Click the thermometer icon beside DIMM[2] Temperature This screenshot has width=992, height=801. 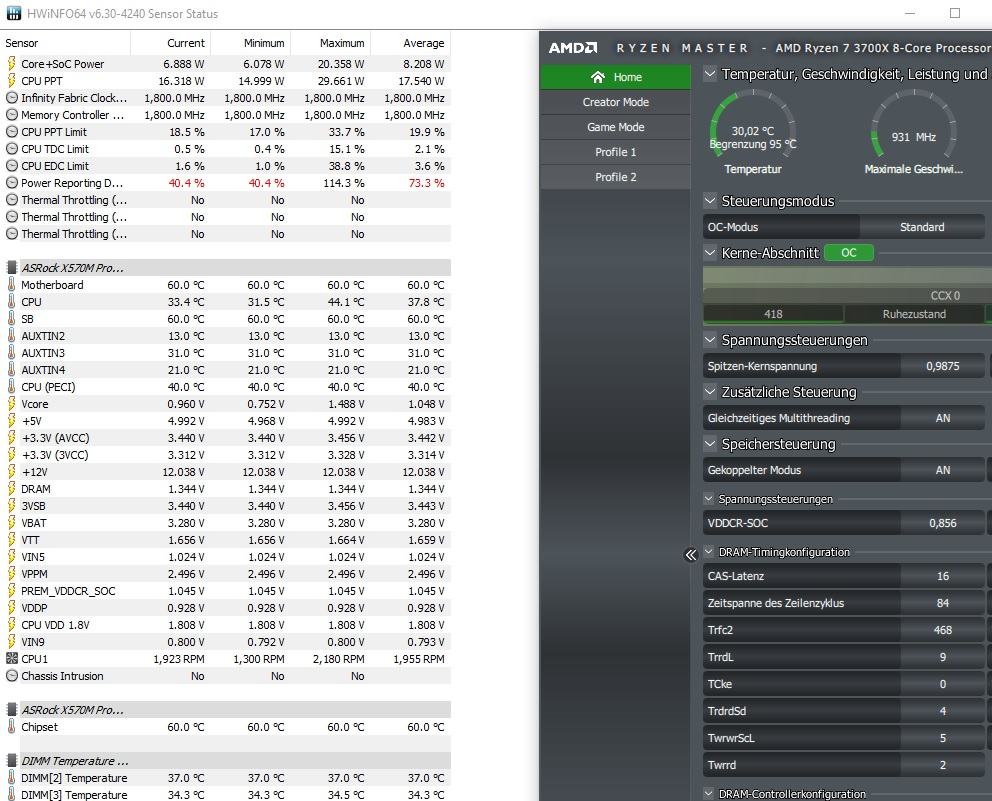[11, 778]
